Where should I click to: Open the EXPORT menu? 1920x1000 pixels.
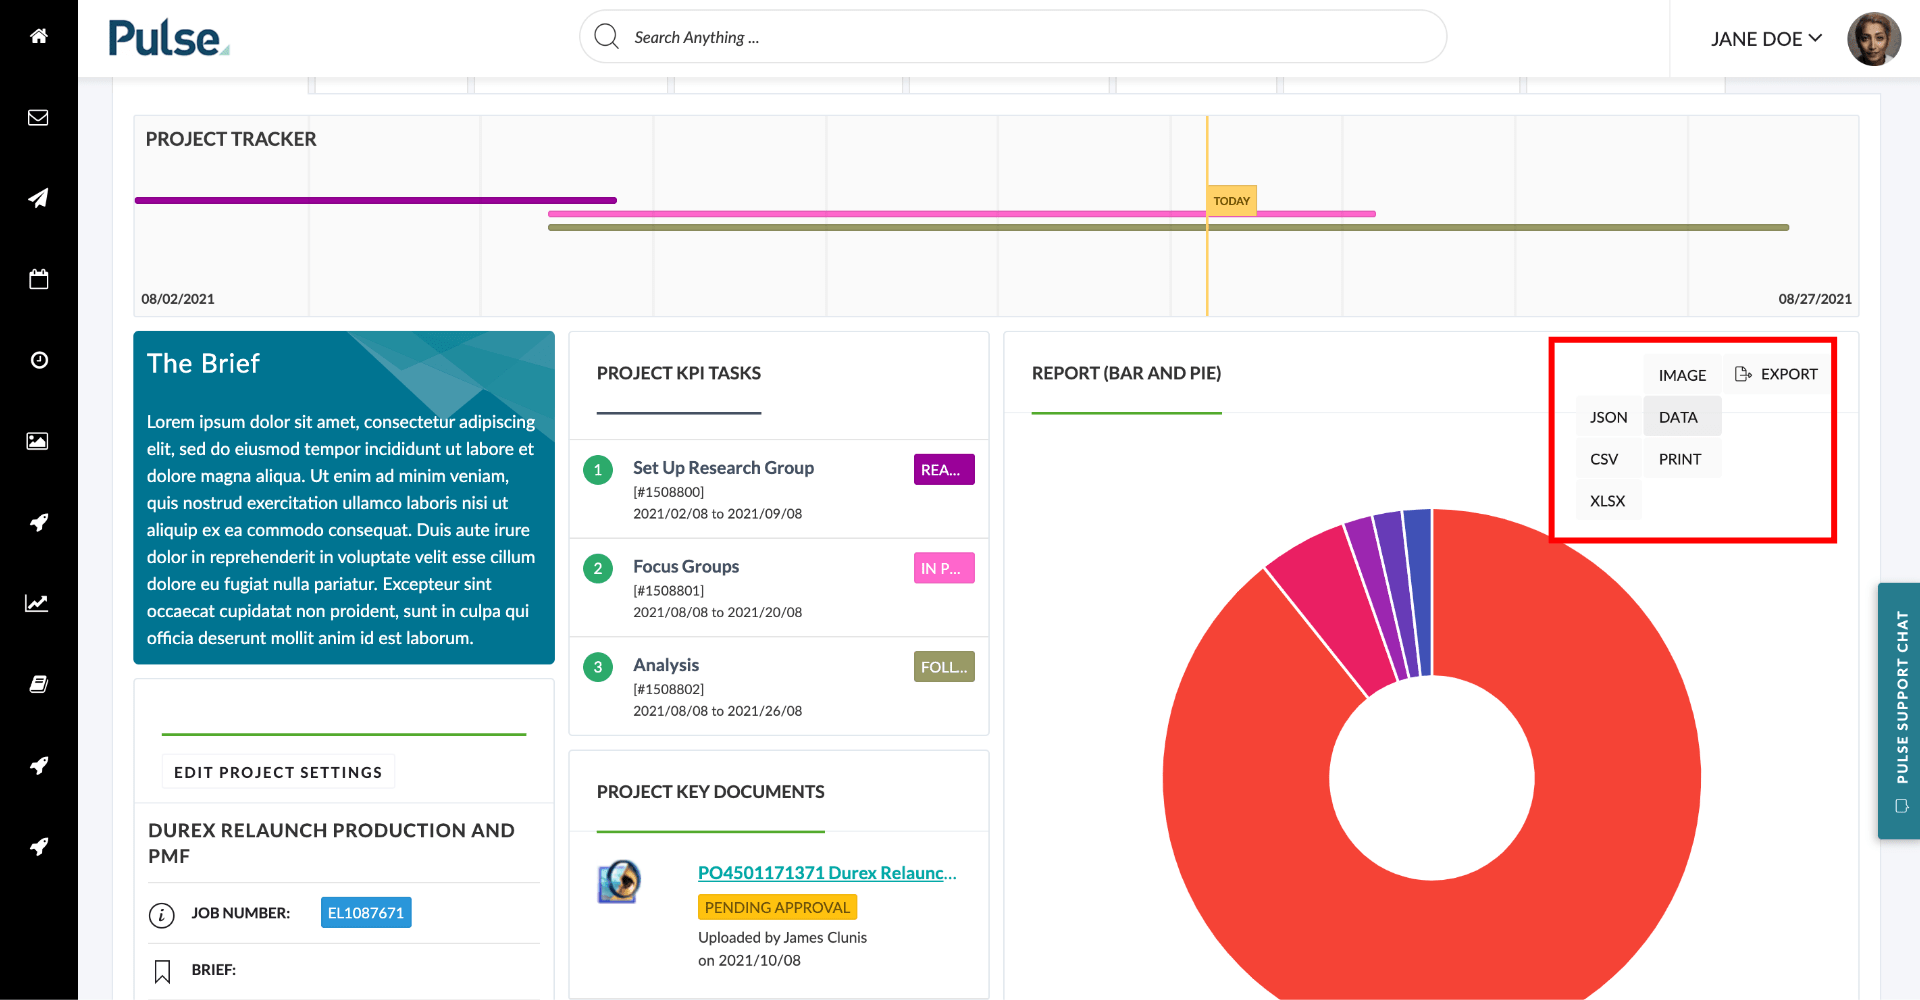1776,374
